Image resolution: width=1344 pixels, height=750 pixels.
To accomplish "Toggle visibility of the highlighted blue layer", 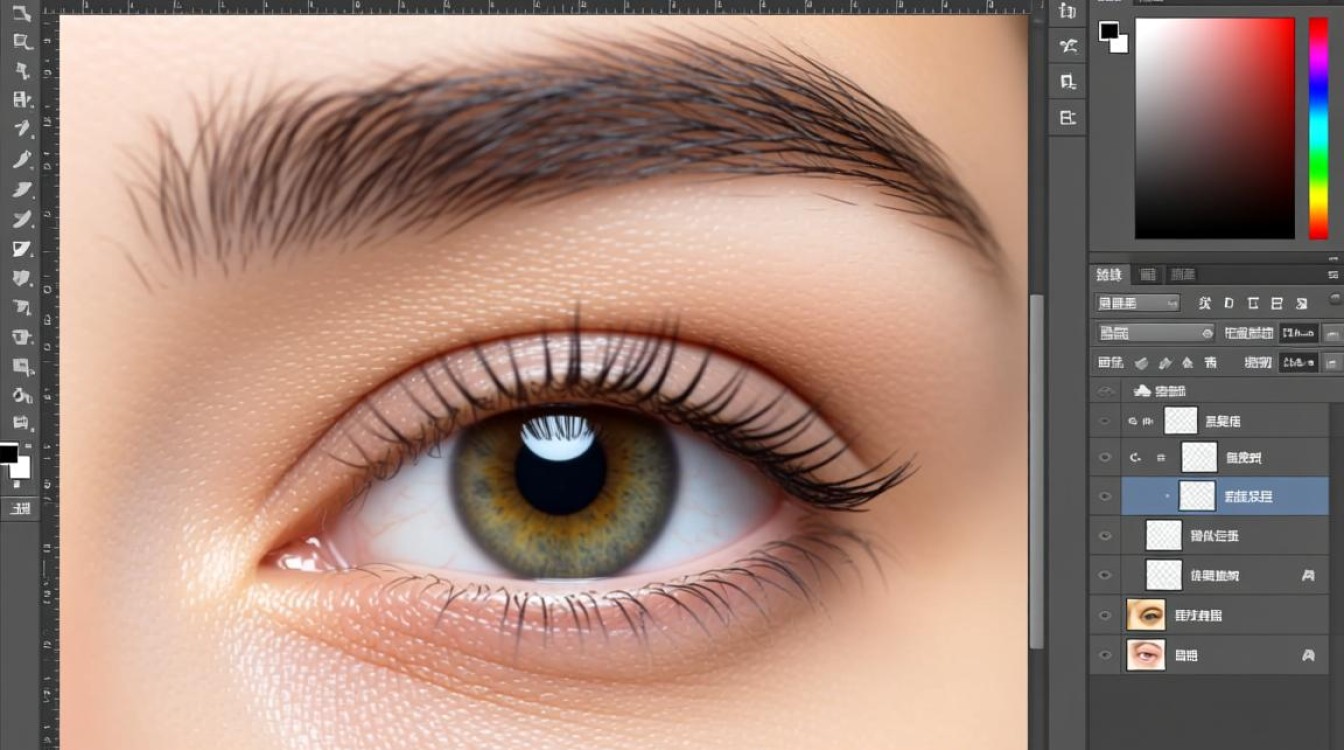I will (x=1105, y=496).
